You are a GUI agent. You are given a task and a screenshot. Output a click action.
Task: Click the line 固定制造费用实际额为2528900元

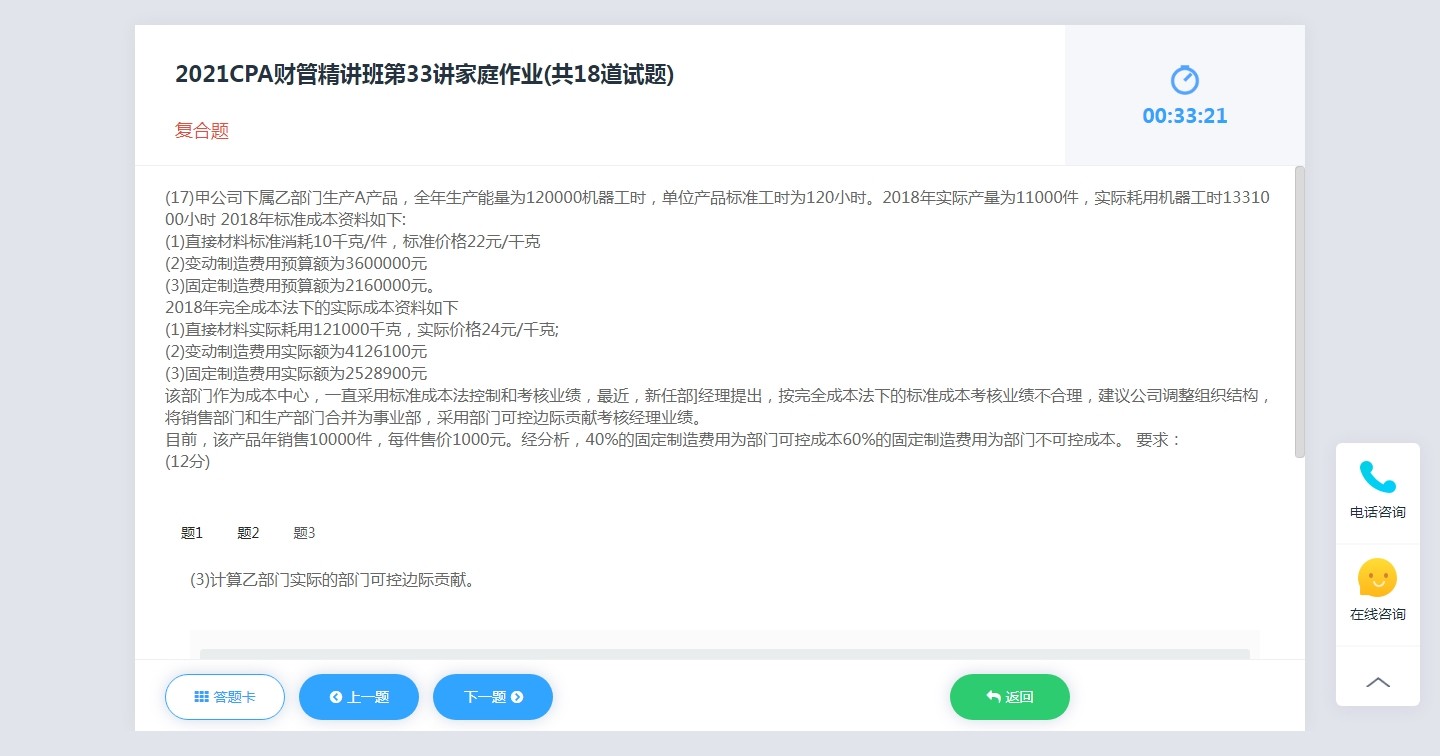[x=296, y=374]
